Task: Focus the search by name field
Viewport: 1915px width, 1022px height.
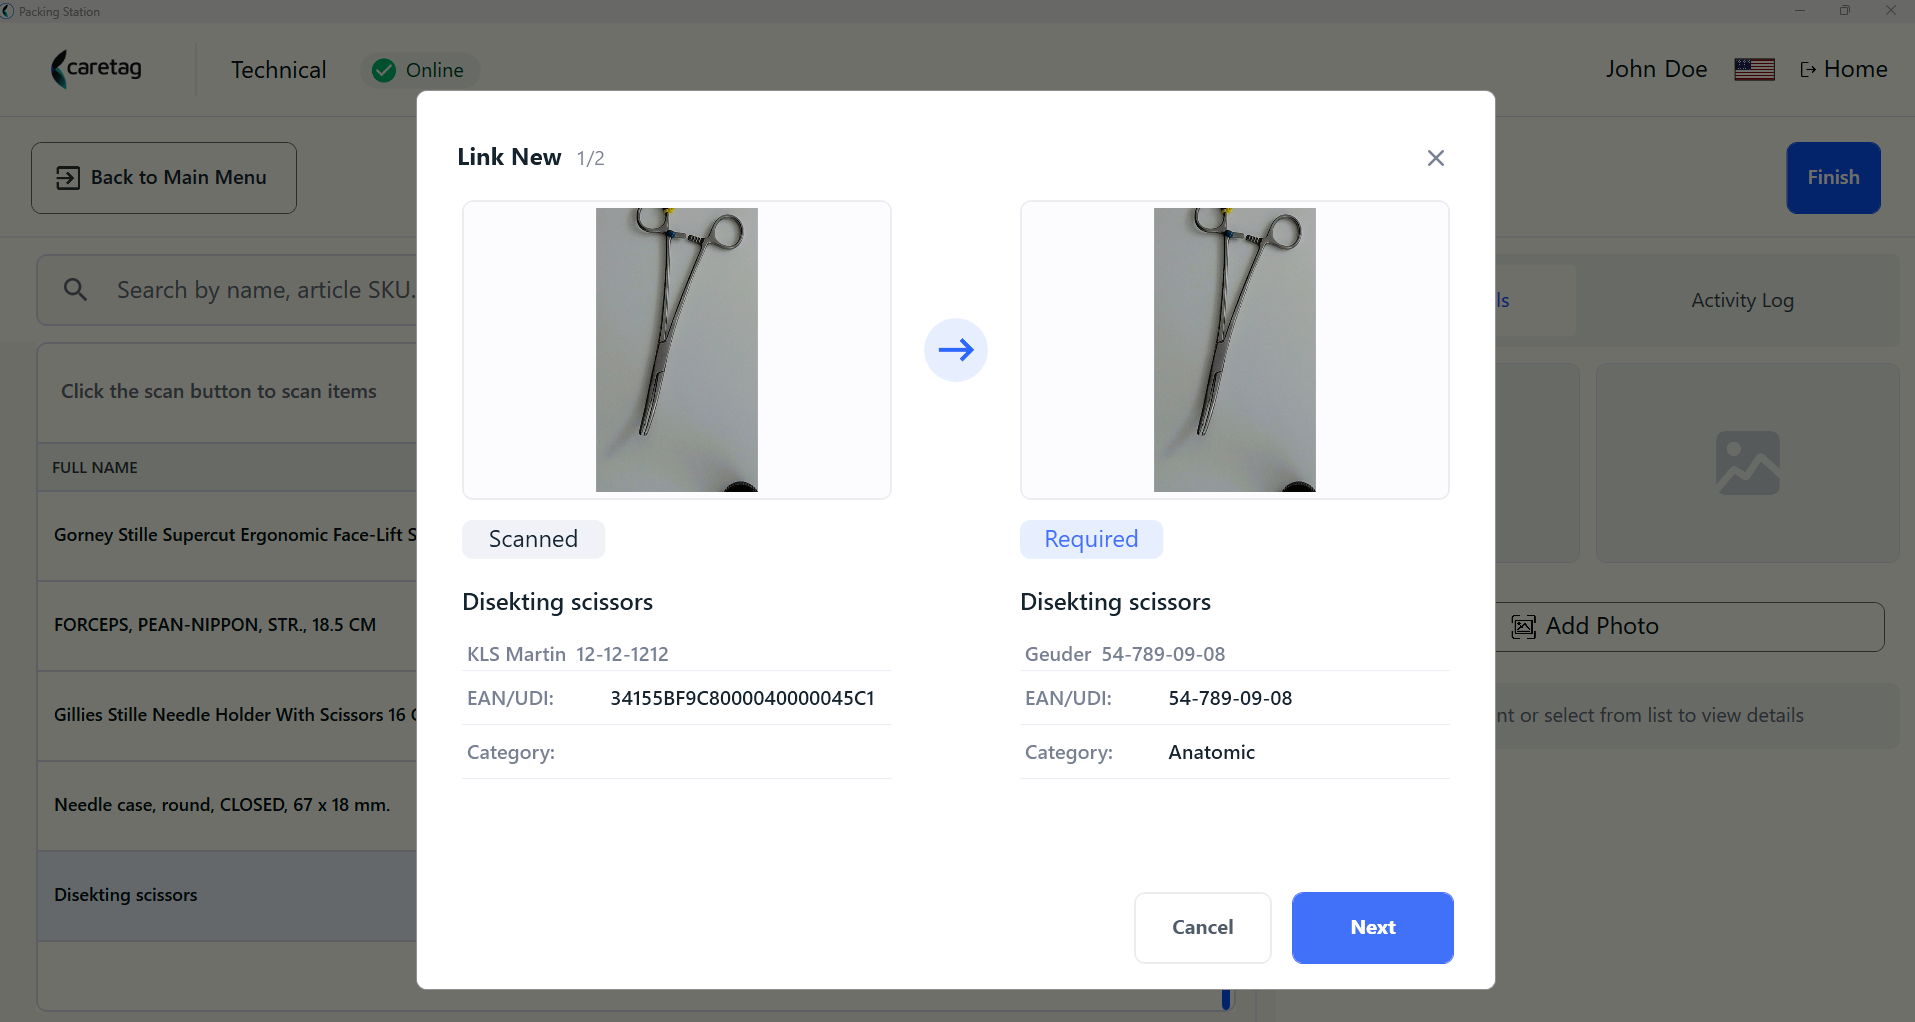Action: 265,290
